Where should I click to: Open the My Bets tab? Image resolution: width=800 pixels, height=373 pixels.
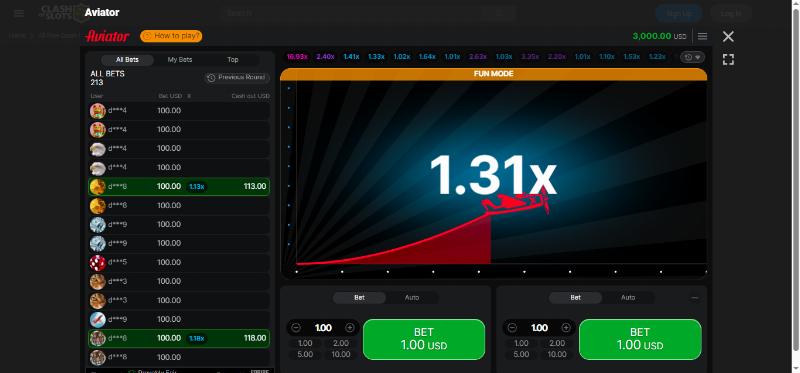click(x=180, y=60)
